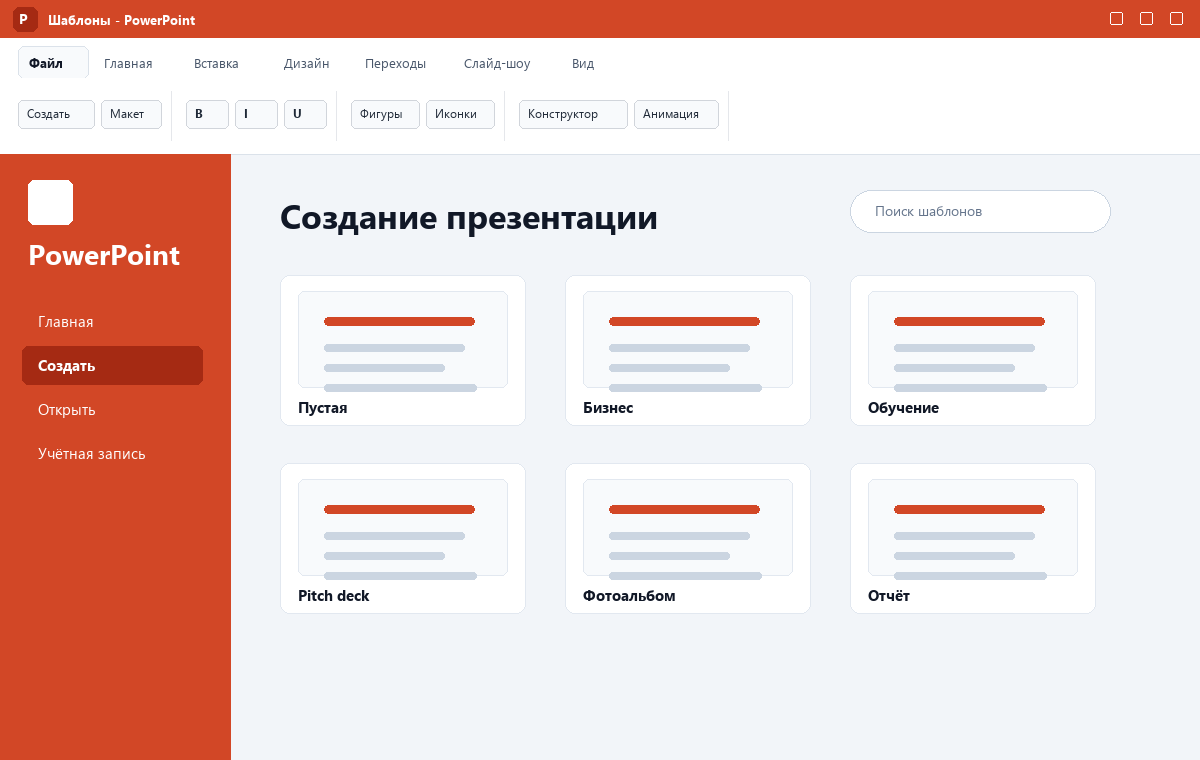Open the Вставка ribbon tab

point(216,63)
